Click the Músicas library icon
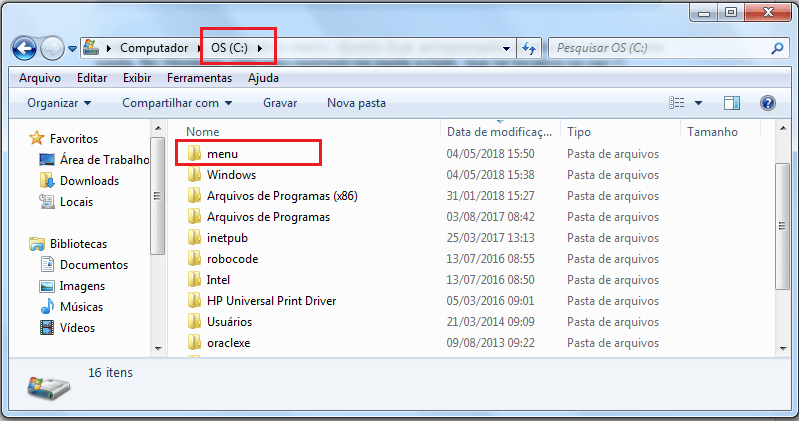 pos(47,307)
